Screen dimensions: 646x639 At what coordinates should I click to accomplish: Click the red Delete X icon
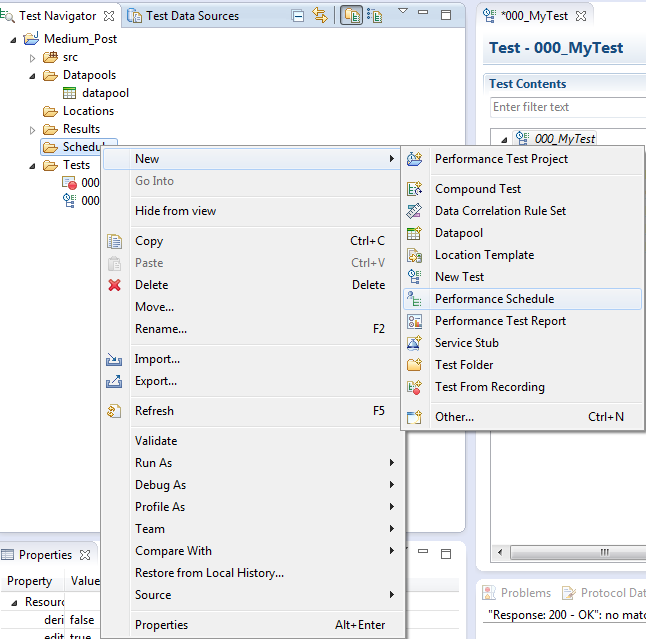(115, 285)
